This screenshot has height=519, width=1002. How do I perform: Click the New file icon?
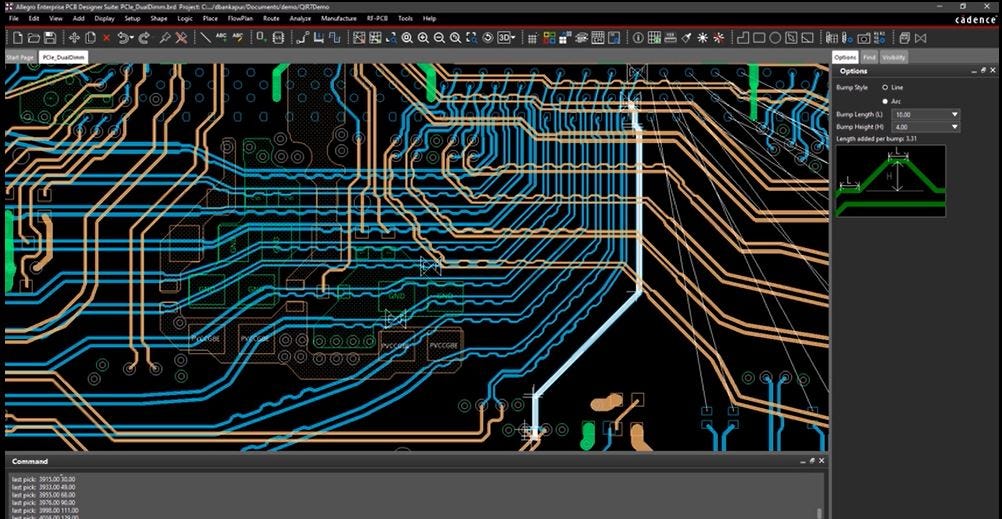tap(18, 38)
